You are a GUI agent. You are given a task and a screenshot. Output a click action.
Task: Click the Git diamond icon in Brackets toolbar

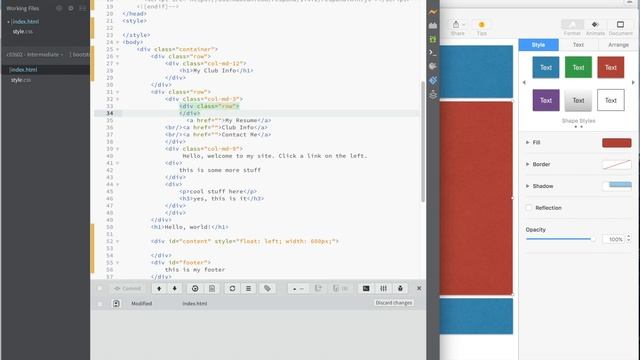pos(433,80)
